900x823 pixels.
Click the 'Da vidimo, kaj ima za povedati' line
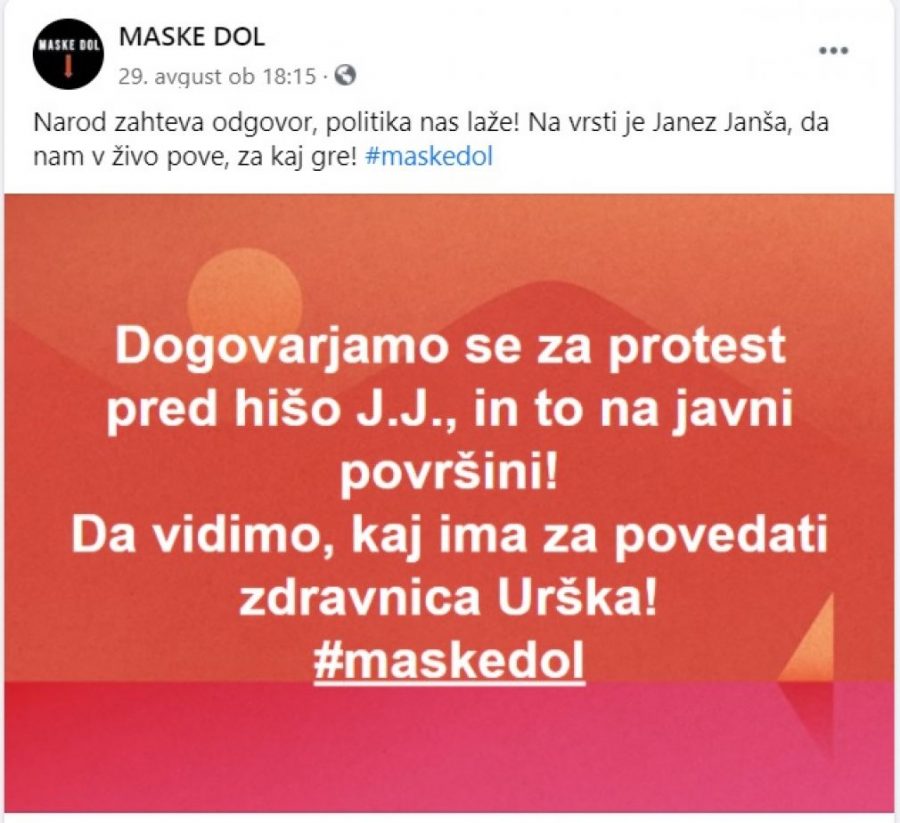(x=449, y=535)
